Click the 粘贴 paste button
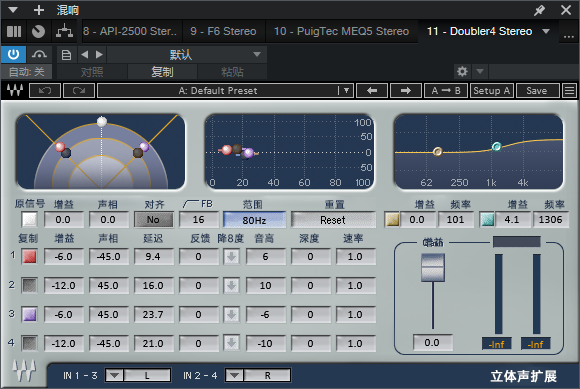 pos(232,72)
